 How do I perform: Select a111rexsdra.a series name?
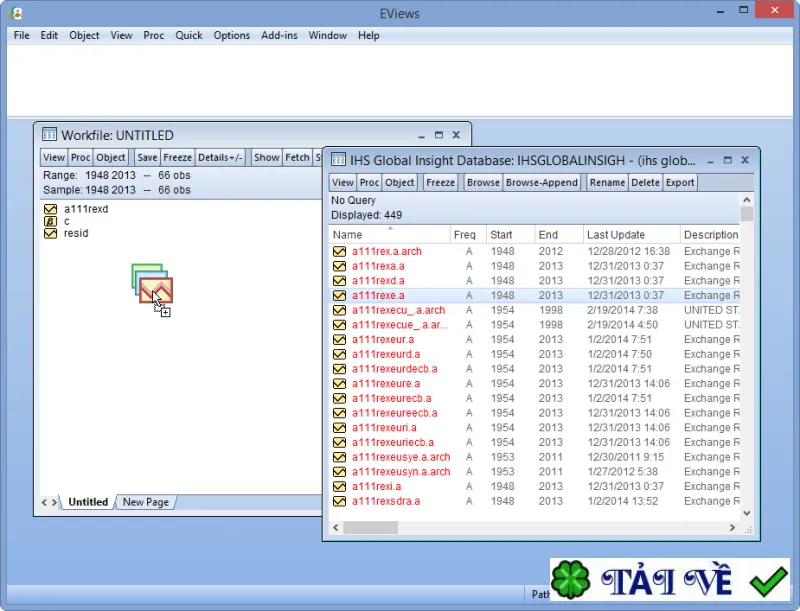tap(386, 501)
